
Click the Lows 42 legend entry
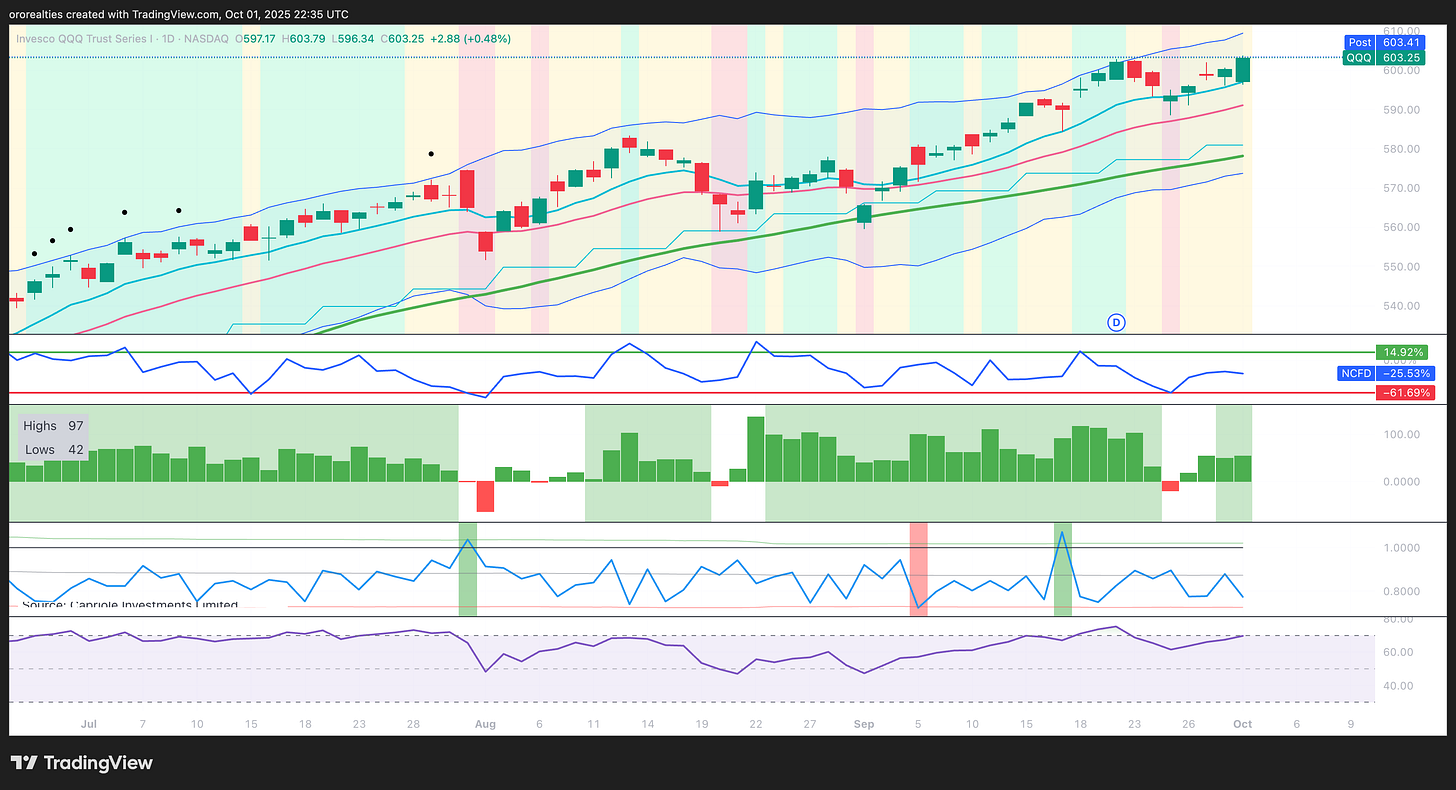[x=53, y=450]
